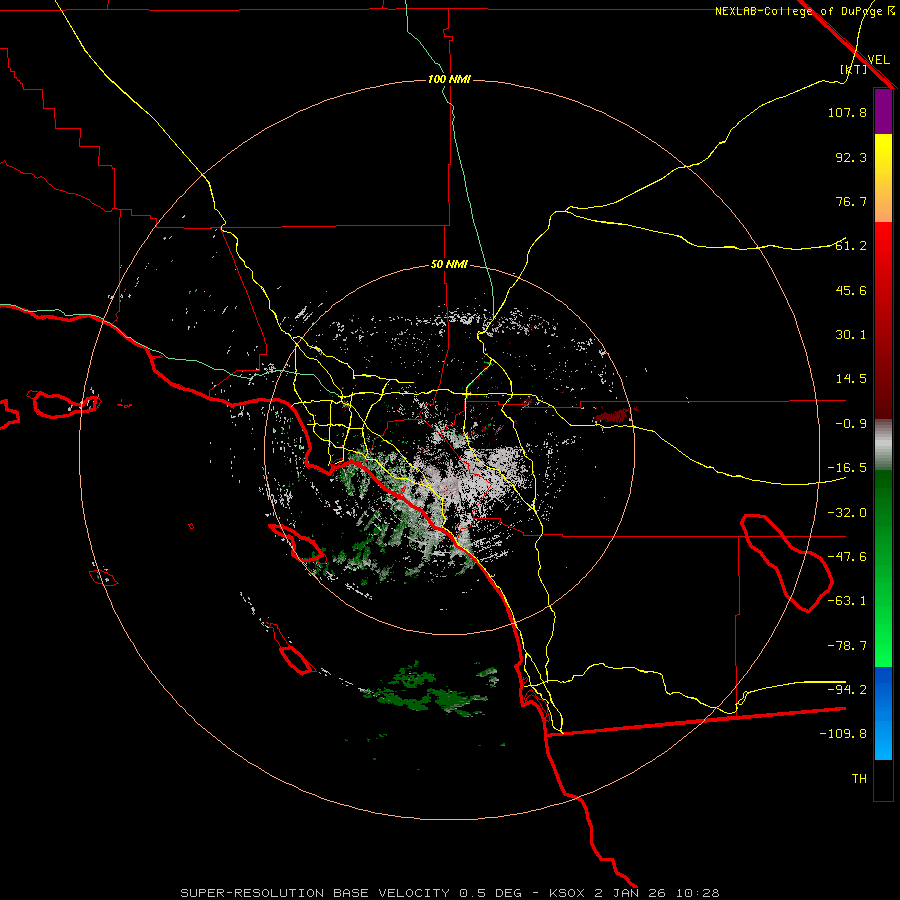Click the -16.5 velocity scale value
The image size is (900, 900).
pyautogui.click(x=847, y=468)
